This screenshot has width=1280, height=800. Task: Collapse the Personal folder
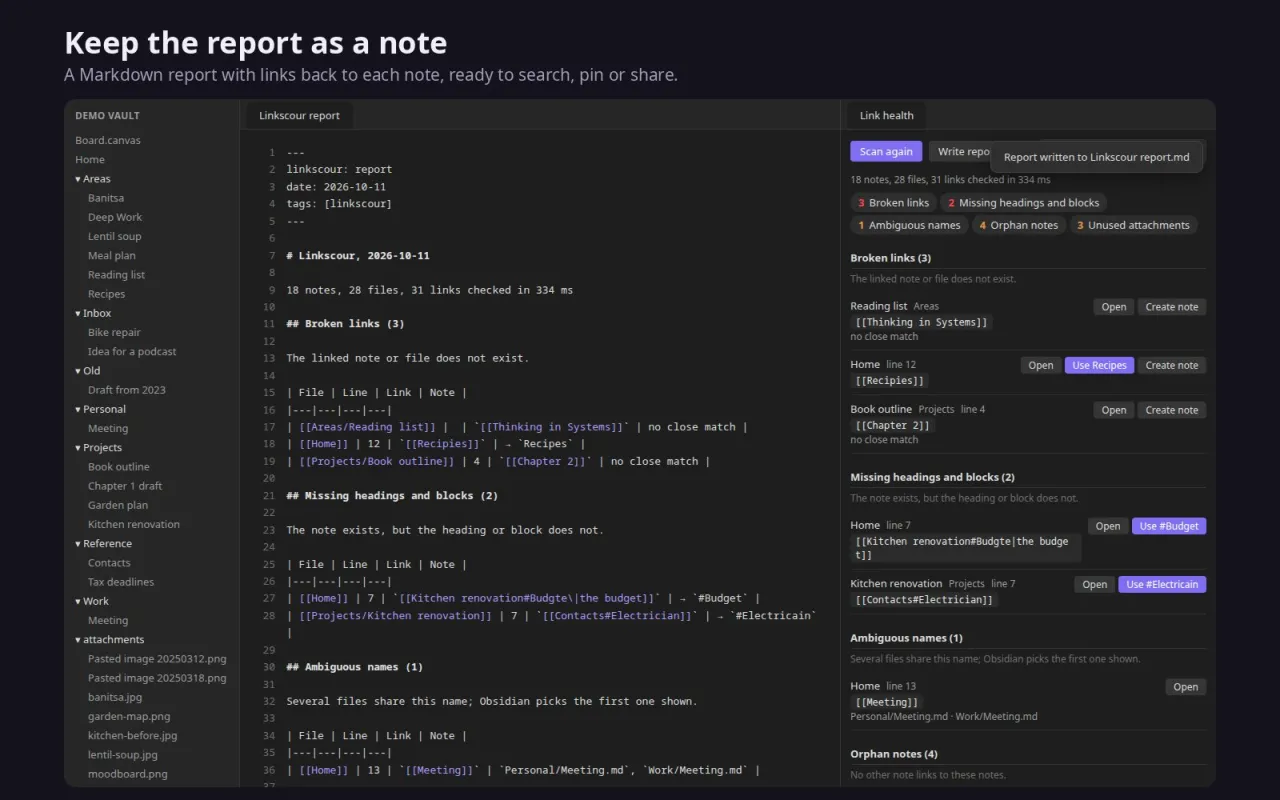pos(100,409)
